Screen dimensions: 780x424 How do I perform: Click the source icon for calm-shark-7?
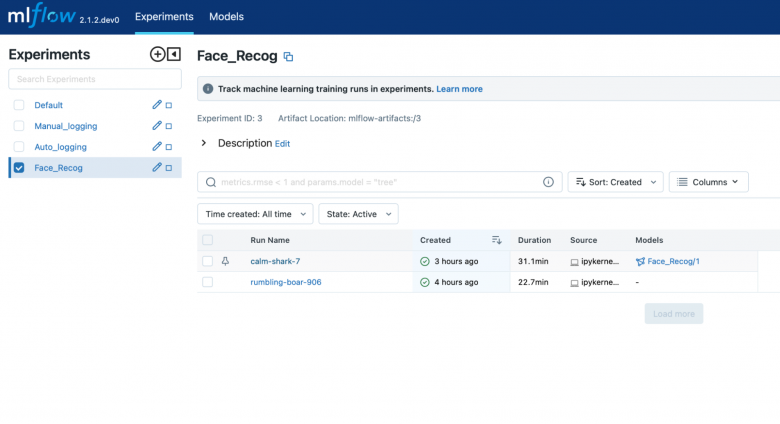pyautogui.click(x=575, y=262)
